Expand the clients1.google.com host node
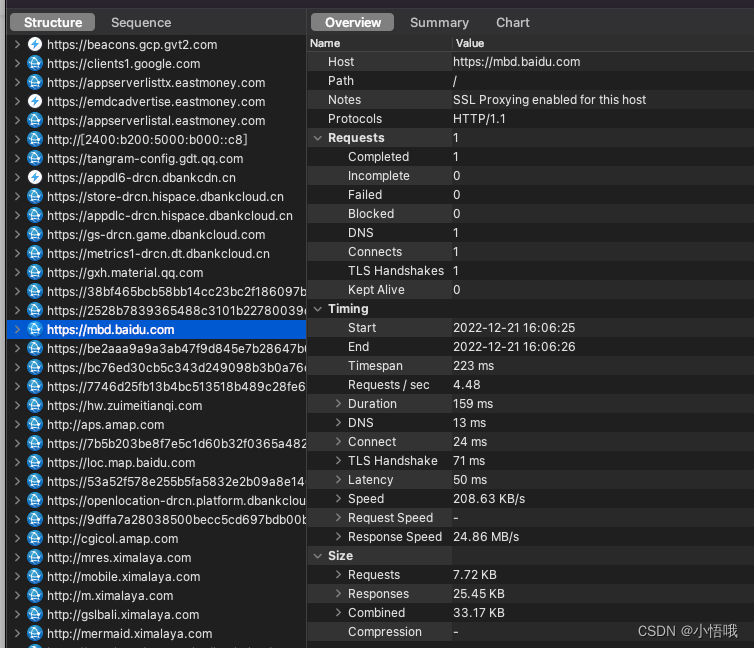 [17, 63]
